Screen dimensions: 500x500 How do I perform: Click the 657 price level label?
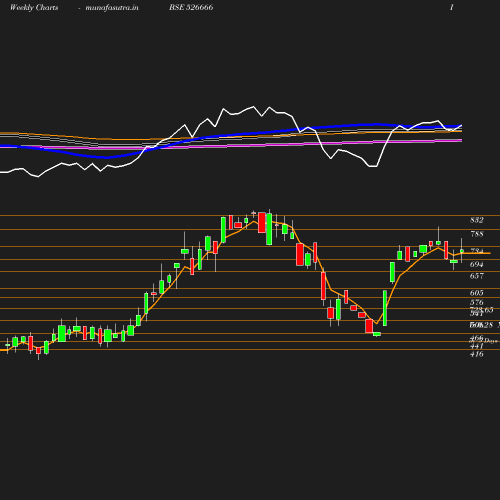tap(477, 276)
